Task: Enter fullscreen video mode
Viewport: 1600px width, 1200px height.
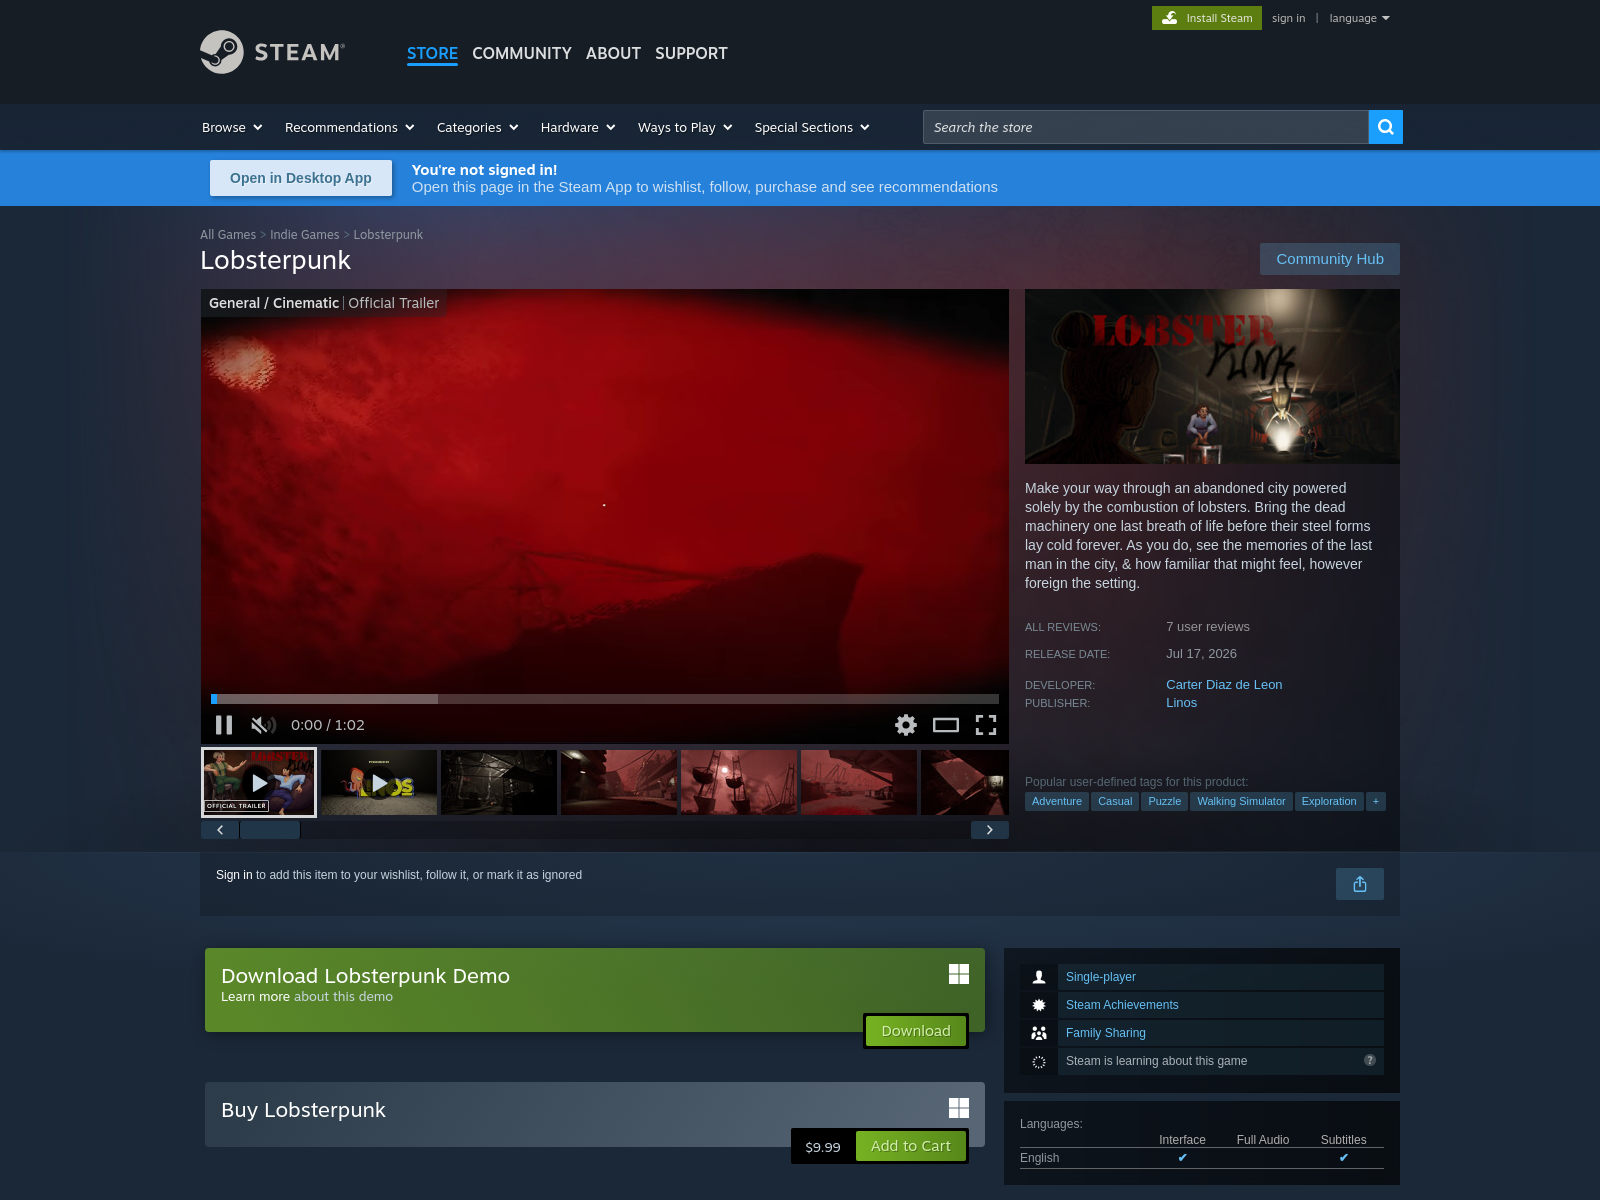Action: (986, 725)
